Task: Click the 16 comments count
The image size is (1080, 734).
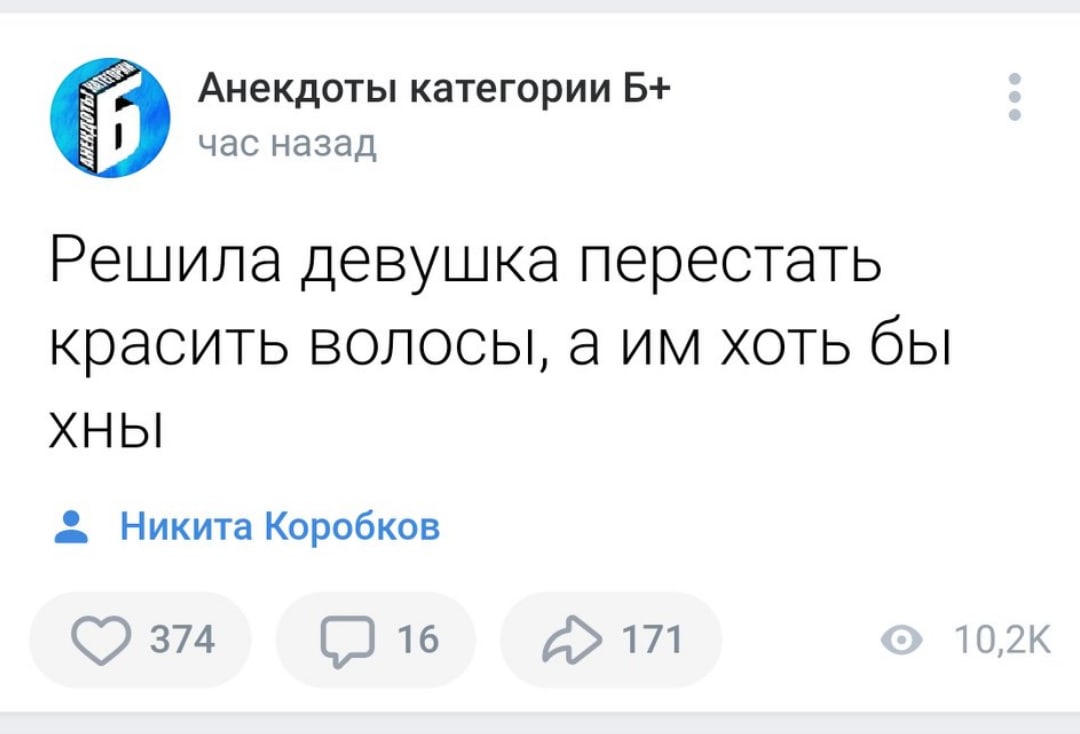Action: point(417,640)
